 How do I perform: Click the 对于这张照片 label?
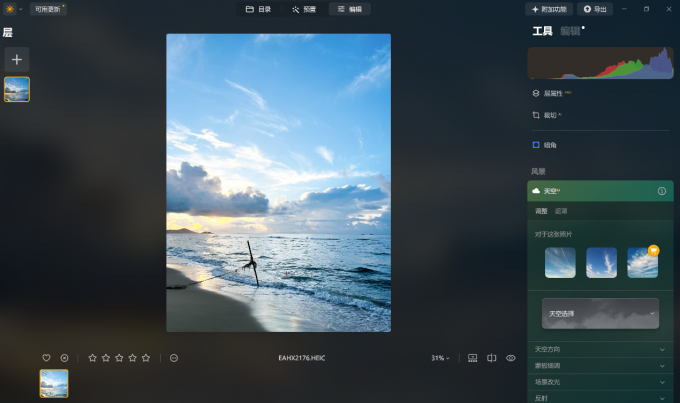pos(553,234)
